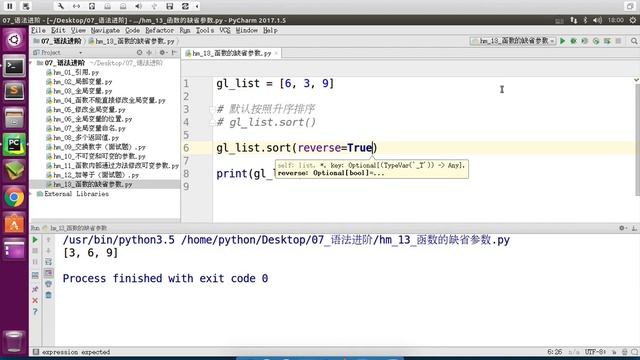Image resolution: width=640 pixels, height=360 pixels.
Task: Place cursor on line 1 gl_list code
Action: coord(275,83)
